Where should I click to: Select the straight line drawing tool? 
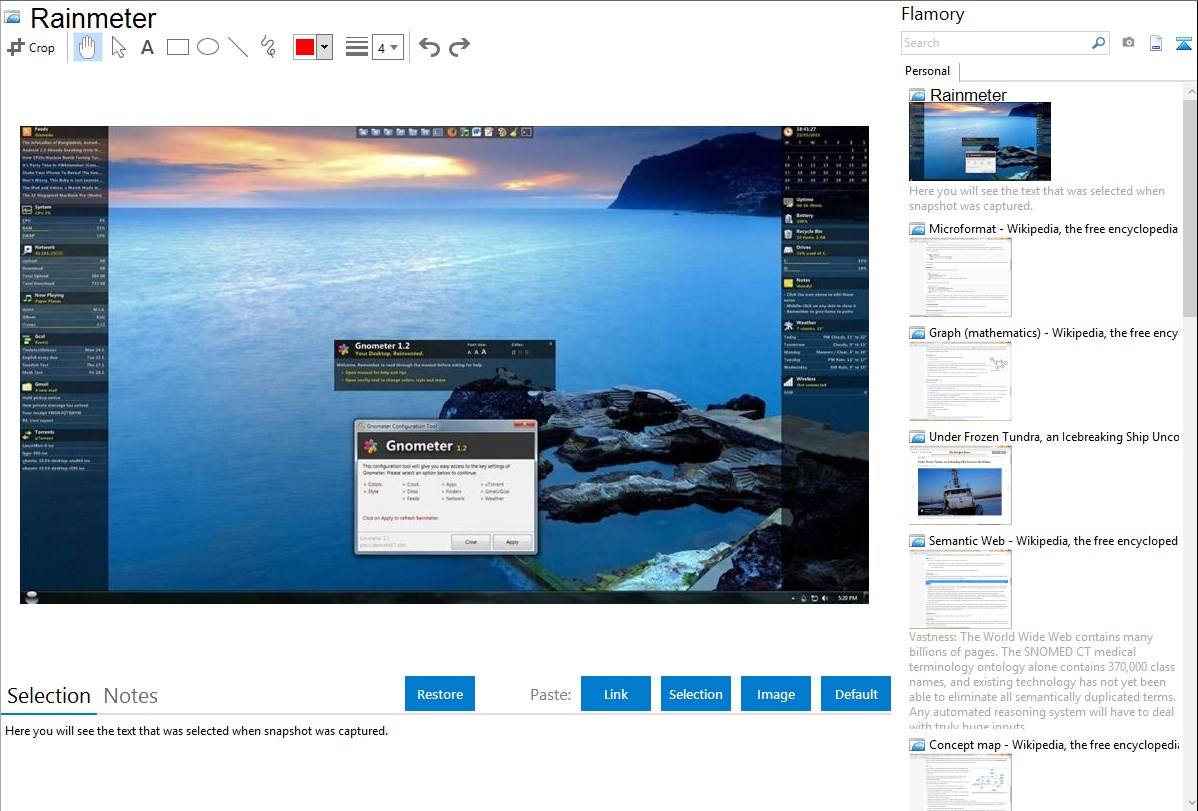pyautogui.click(x=238, y=47)
